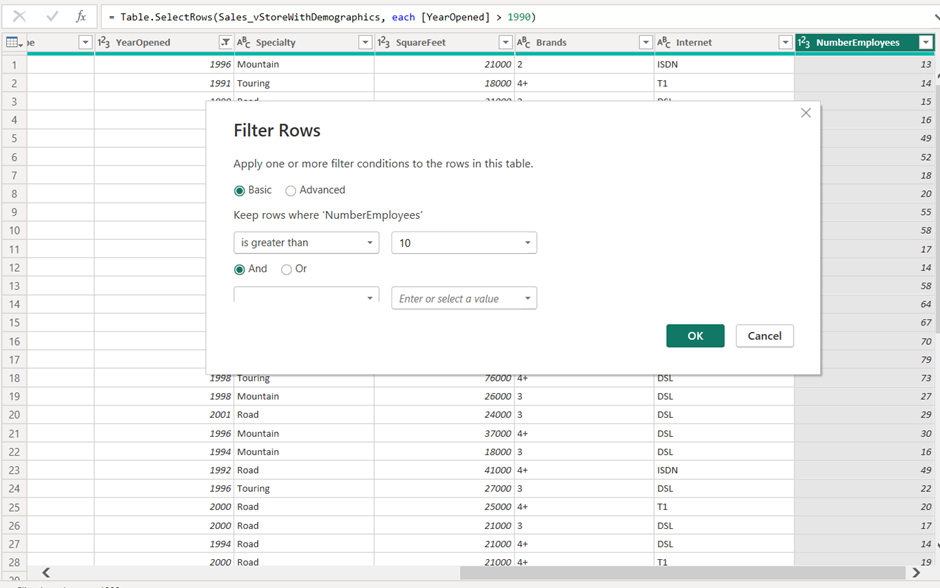Click the table icon in header corner
The height and width of the screenshot is (588, 940).
tap(13, 42)
